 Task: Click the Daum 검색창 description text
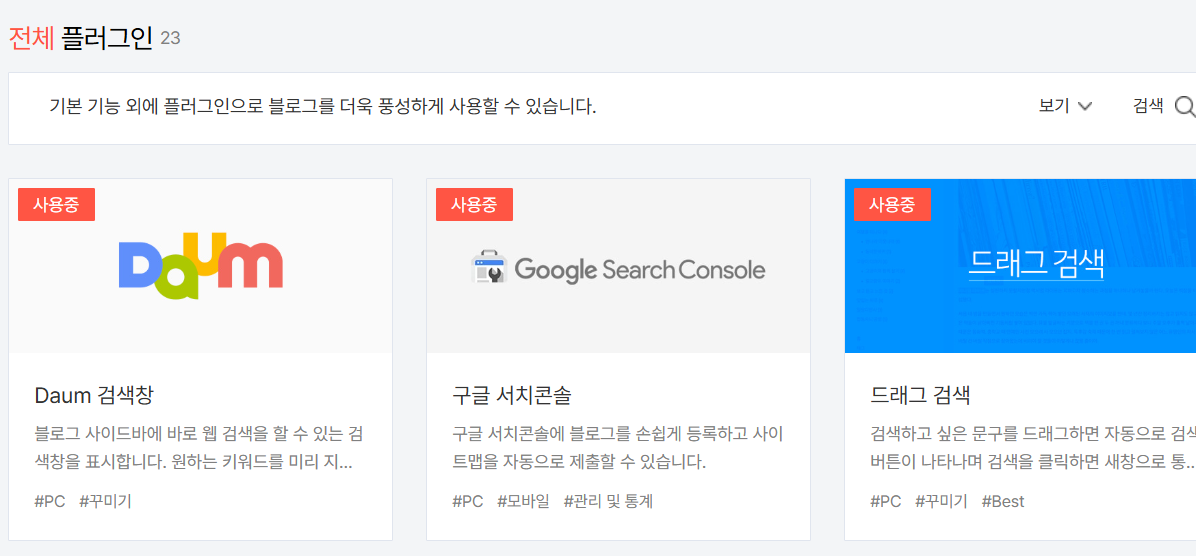[x=199, y=448]
